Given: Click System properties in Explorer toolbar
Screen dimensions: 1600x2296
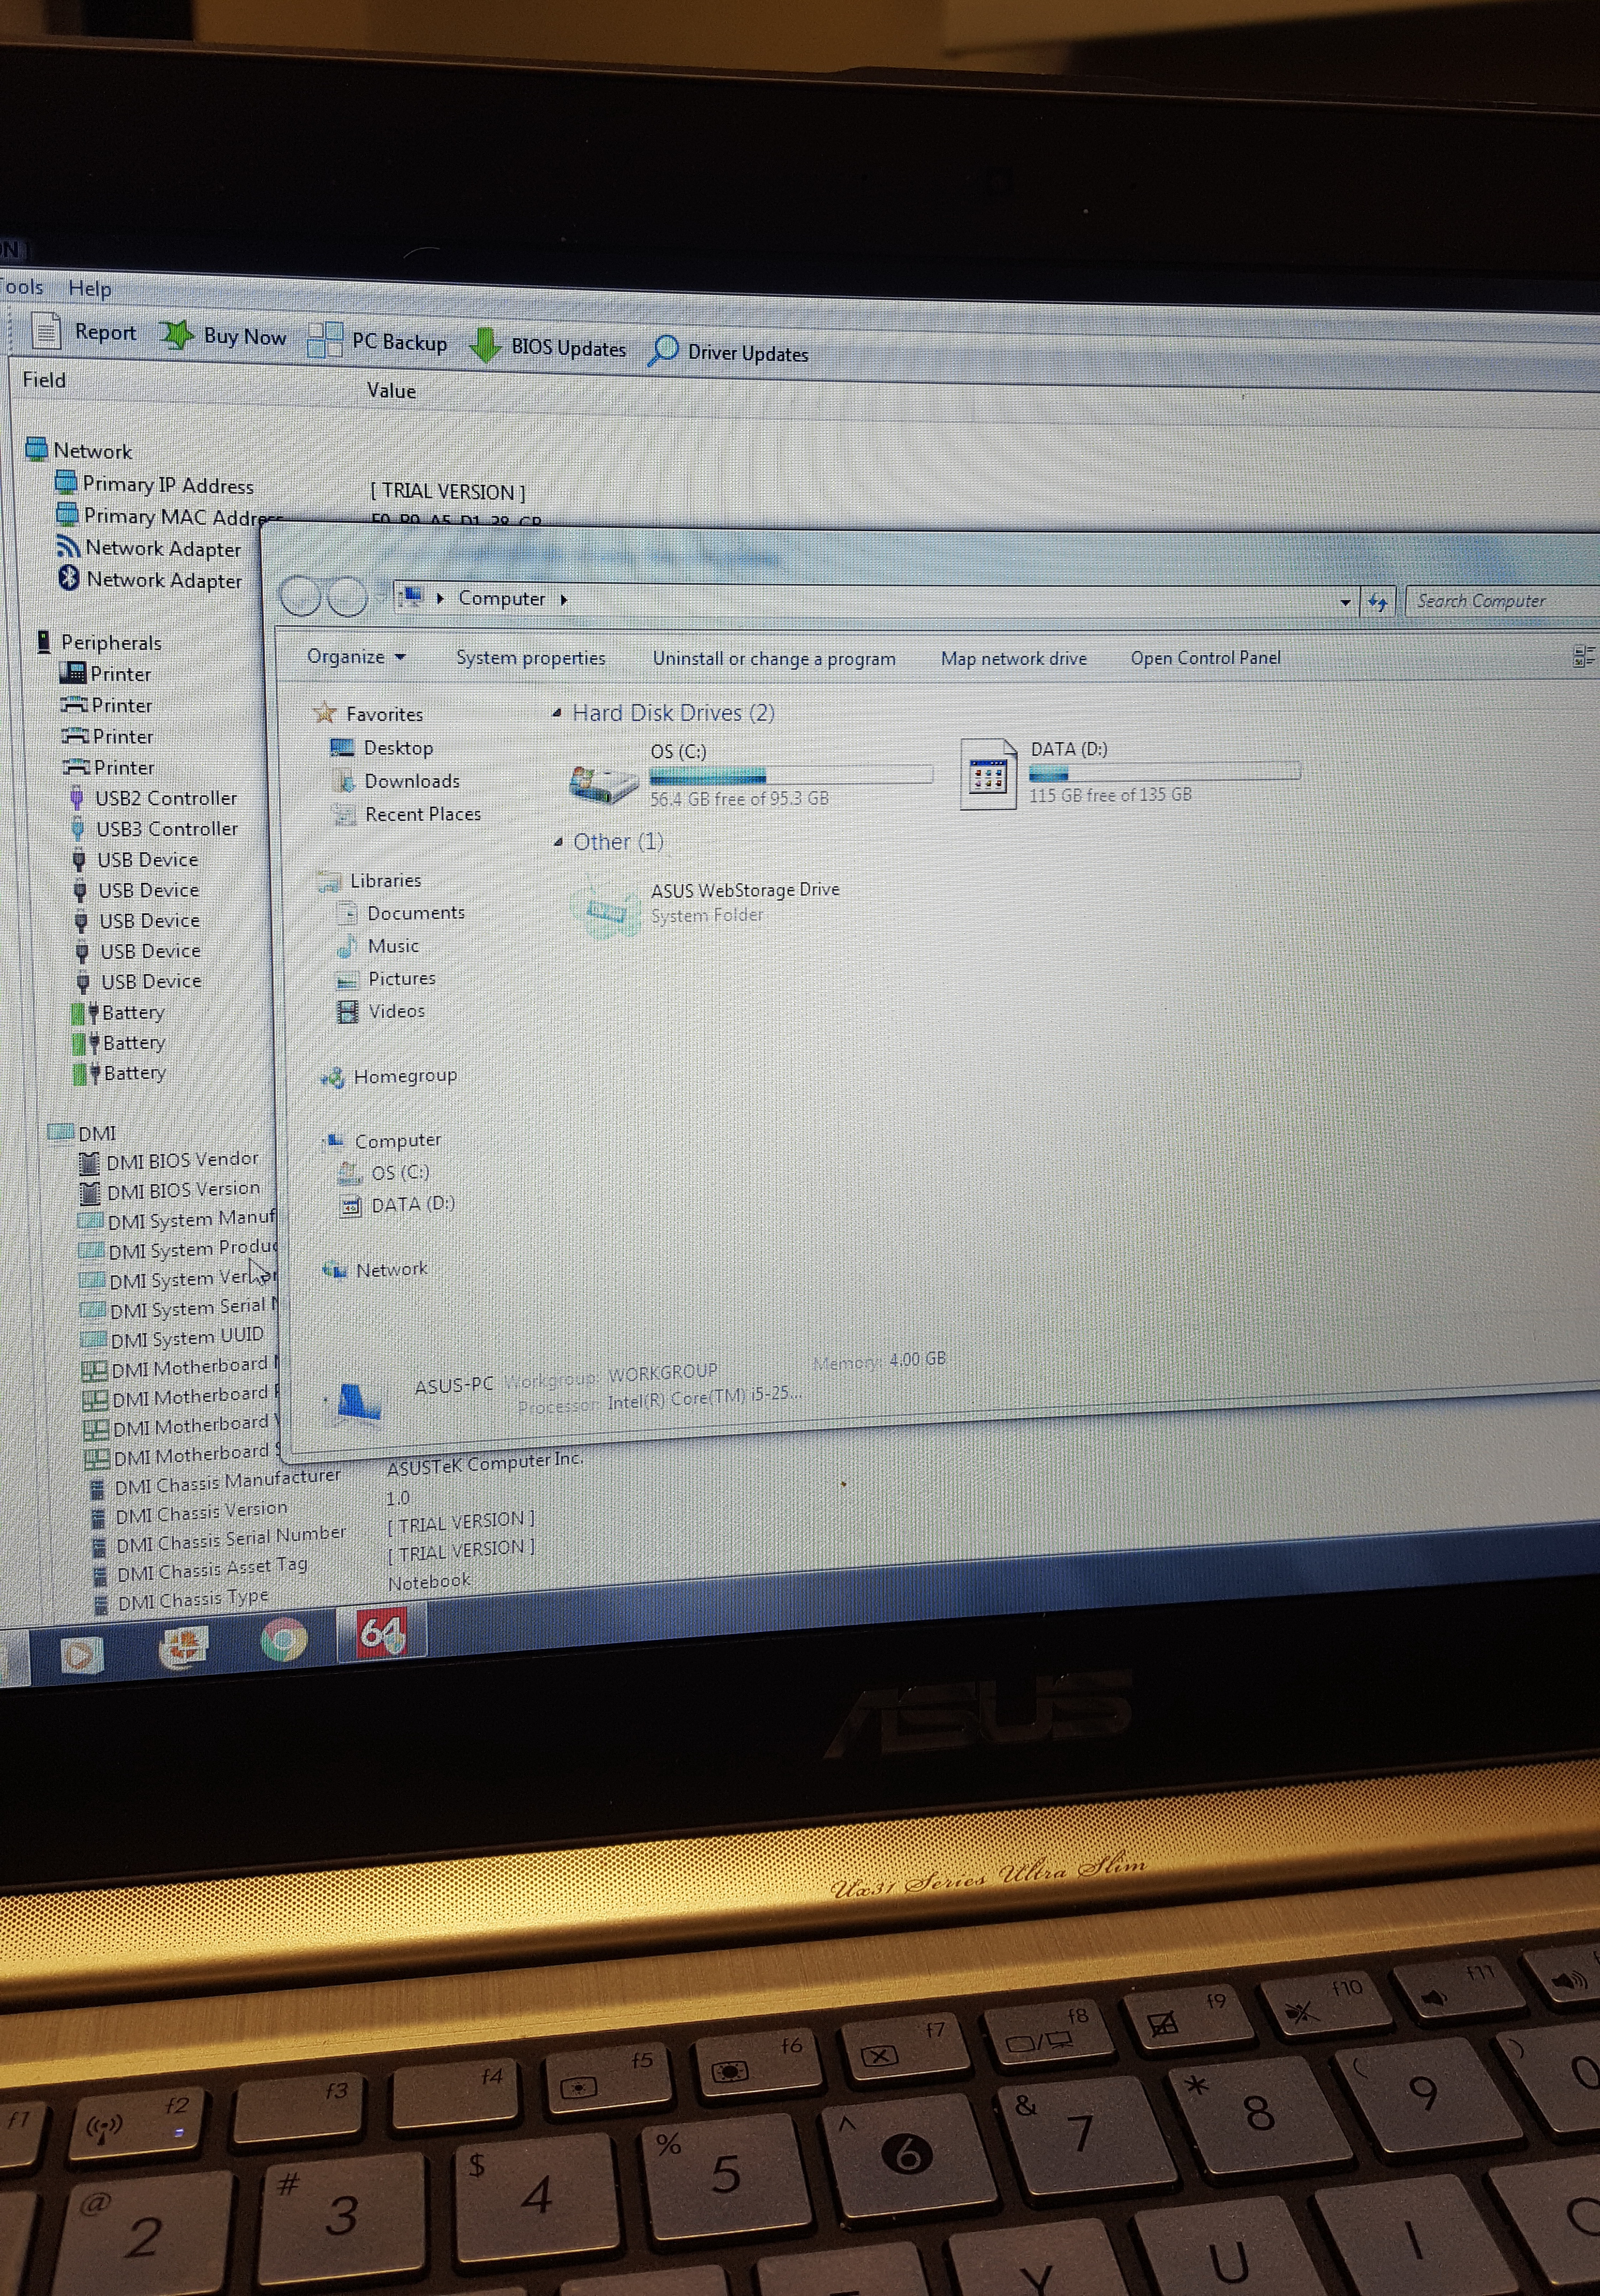Looking at the screenshot, I should pyautogui.click(x=531, y=657).
